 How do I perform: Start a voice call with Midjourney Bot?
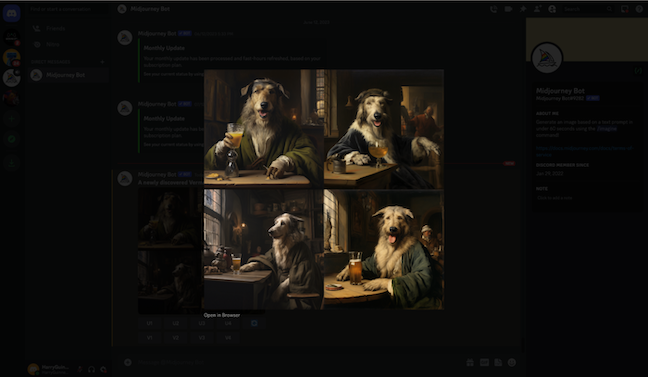(x=493, y=9)
